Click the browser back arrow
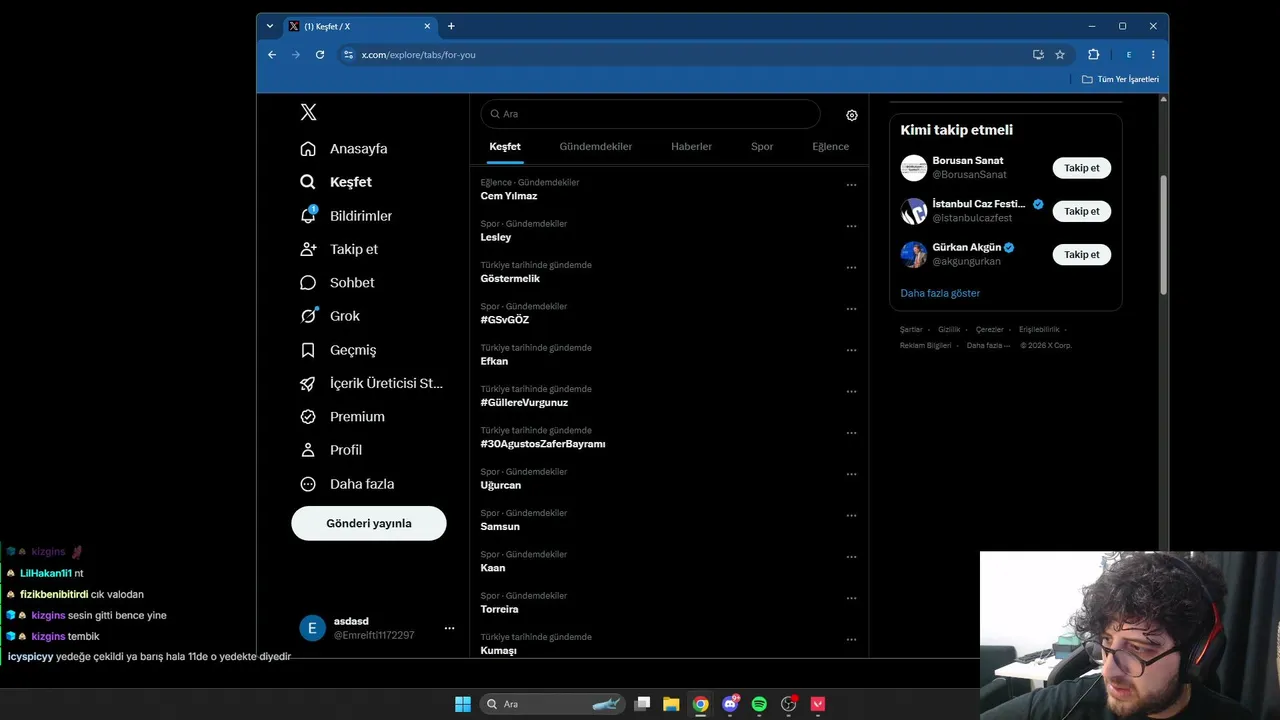 pyautogui.click(x=272, y=55)
